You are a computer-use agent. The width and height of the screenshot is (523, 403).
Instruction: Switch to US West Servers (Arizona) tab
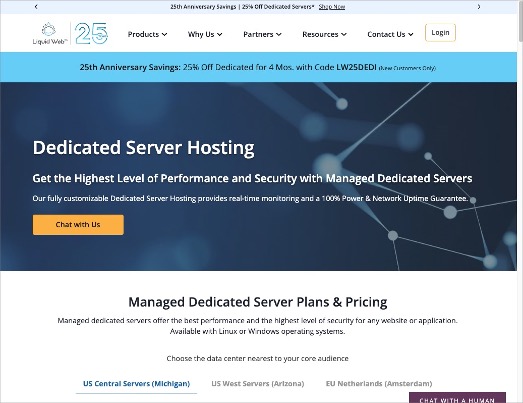tap(258, 384)
